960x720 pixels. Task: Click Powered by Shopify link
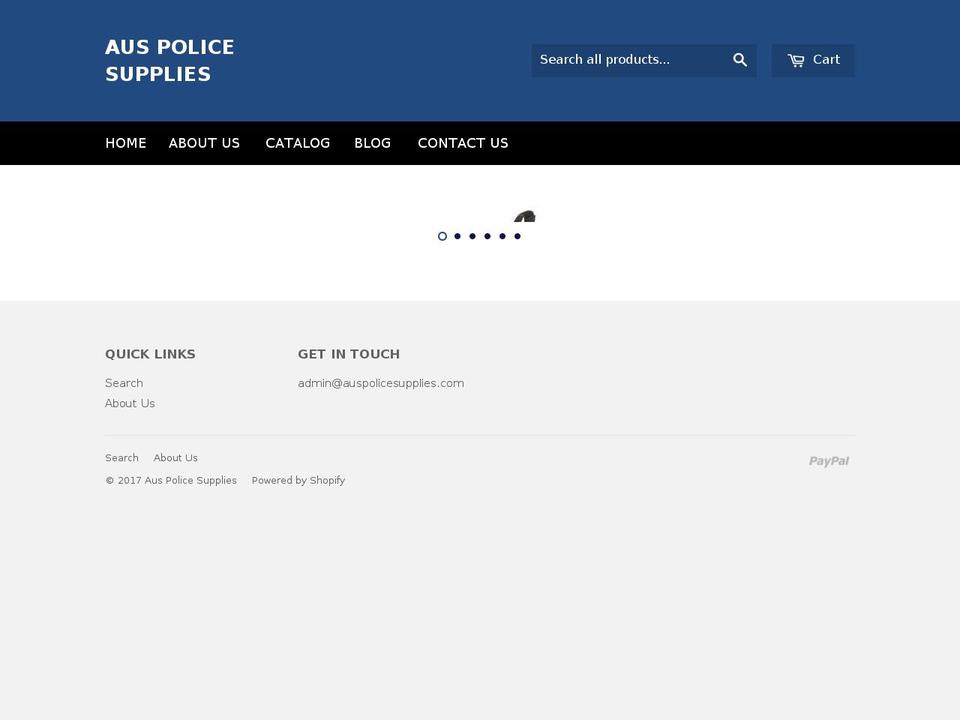click(x=298, y=481)
